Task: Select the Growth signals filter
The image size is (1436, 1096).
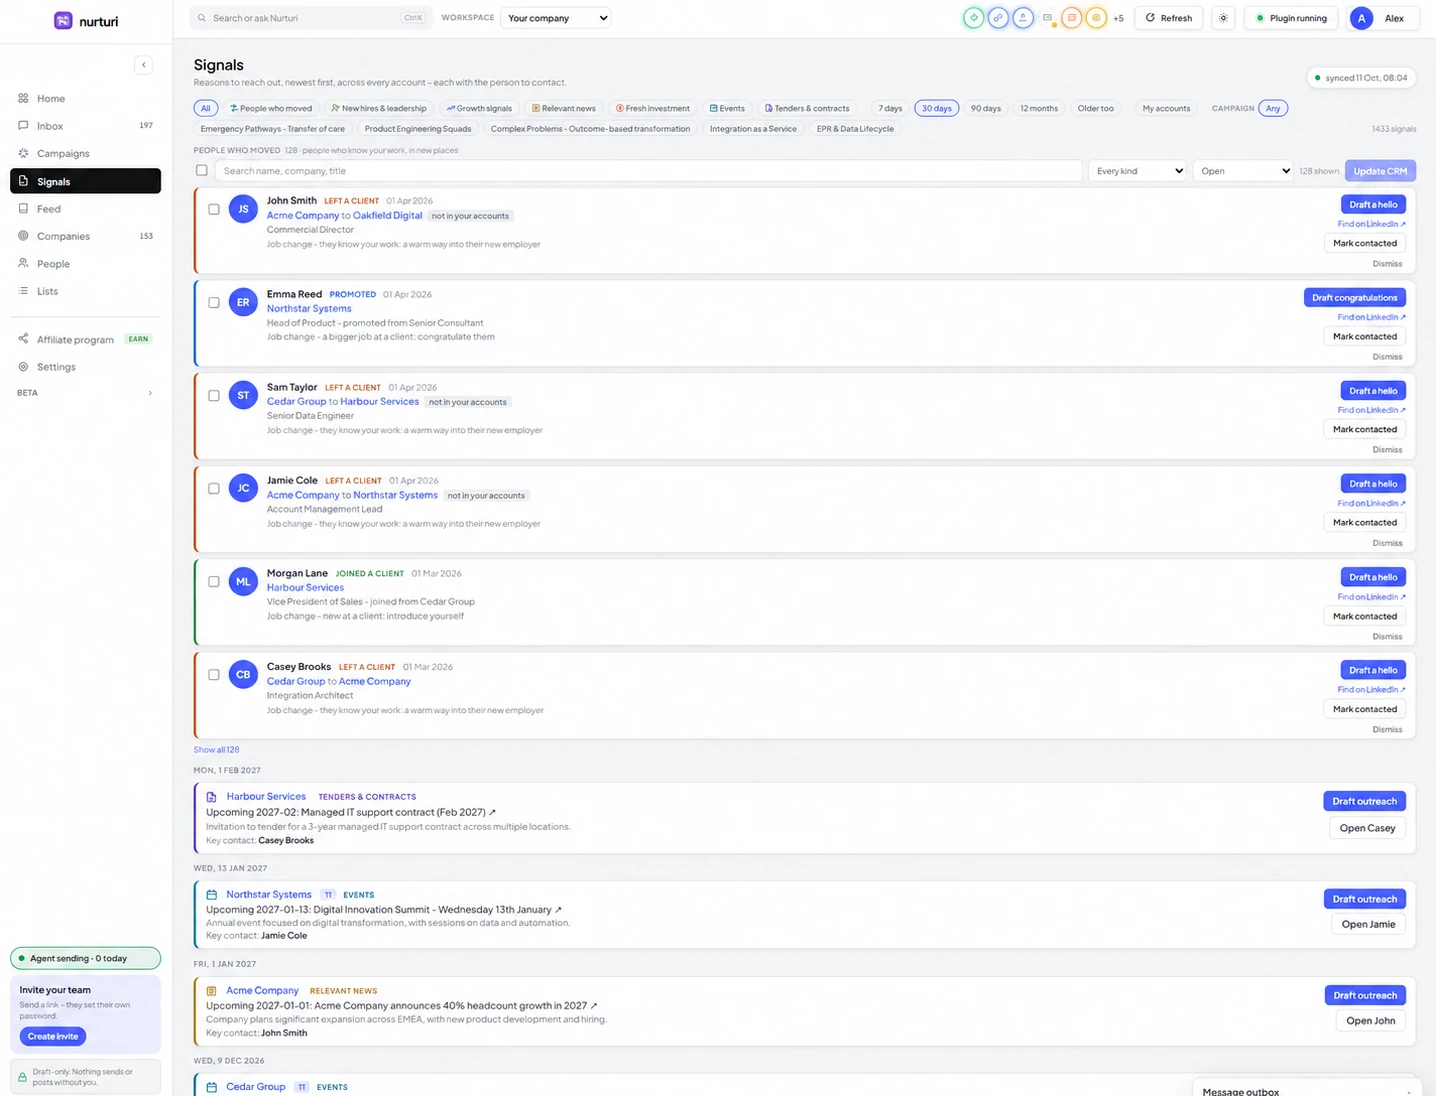Action: [479, 108]
